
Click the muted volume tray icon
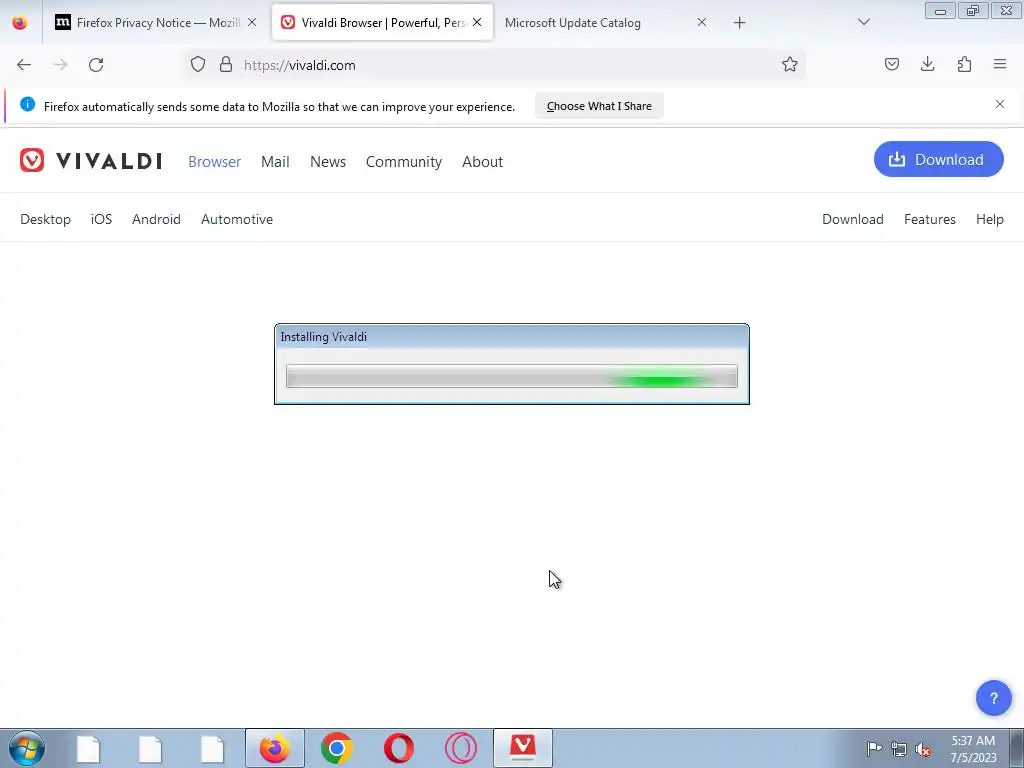[x=923, y=749]
